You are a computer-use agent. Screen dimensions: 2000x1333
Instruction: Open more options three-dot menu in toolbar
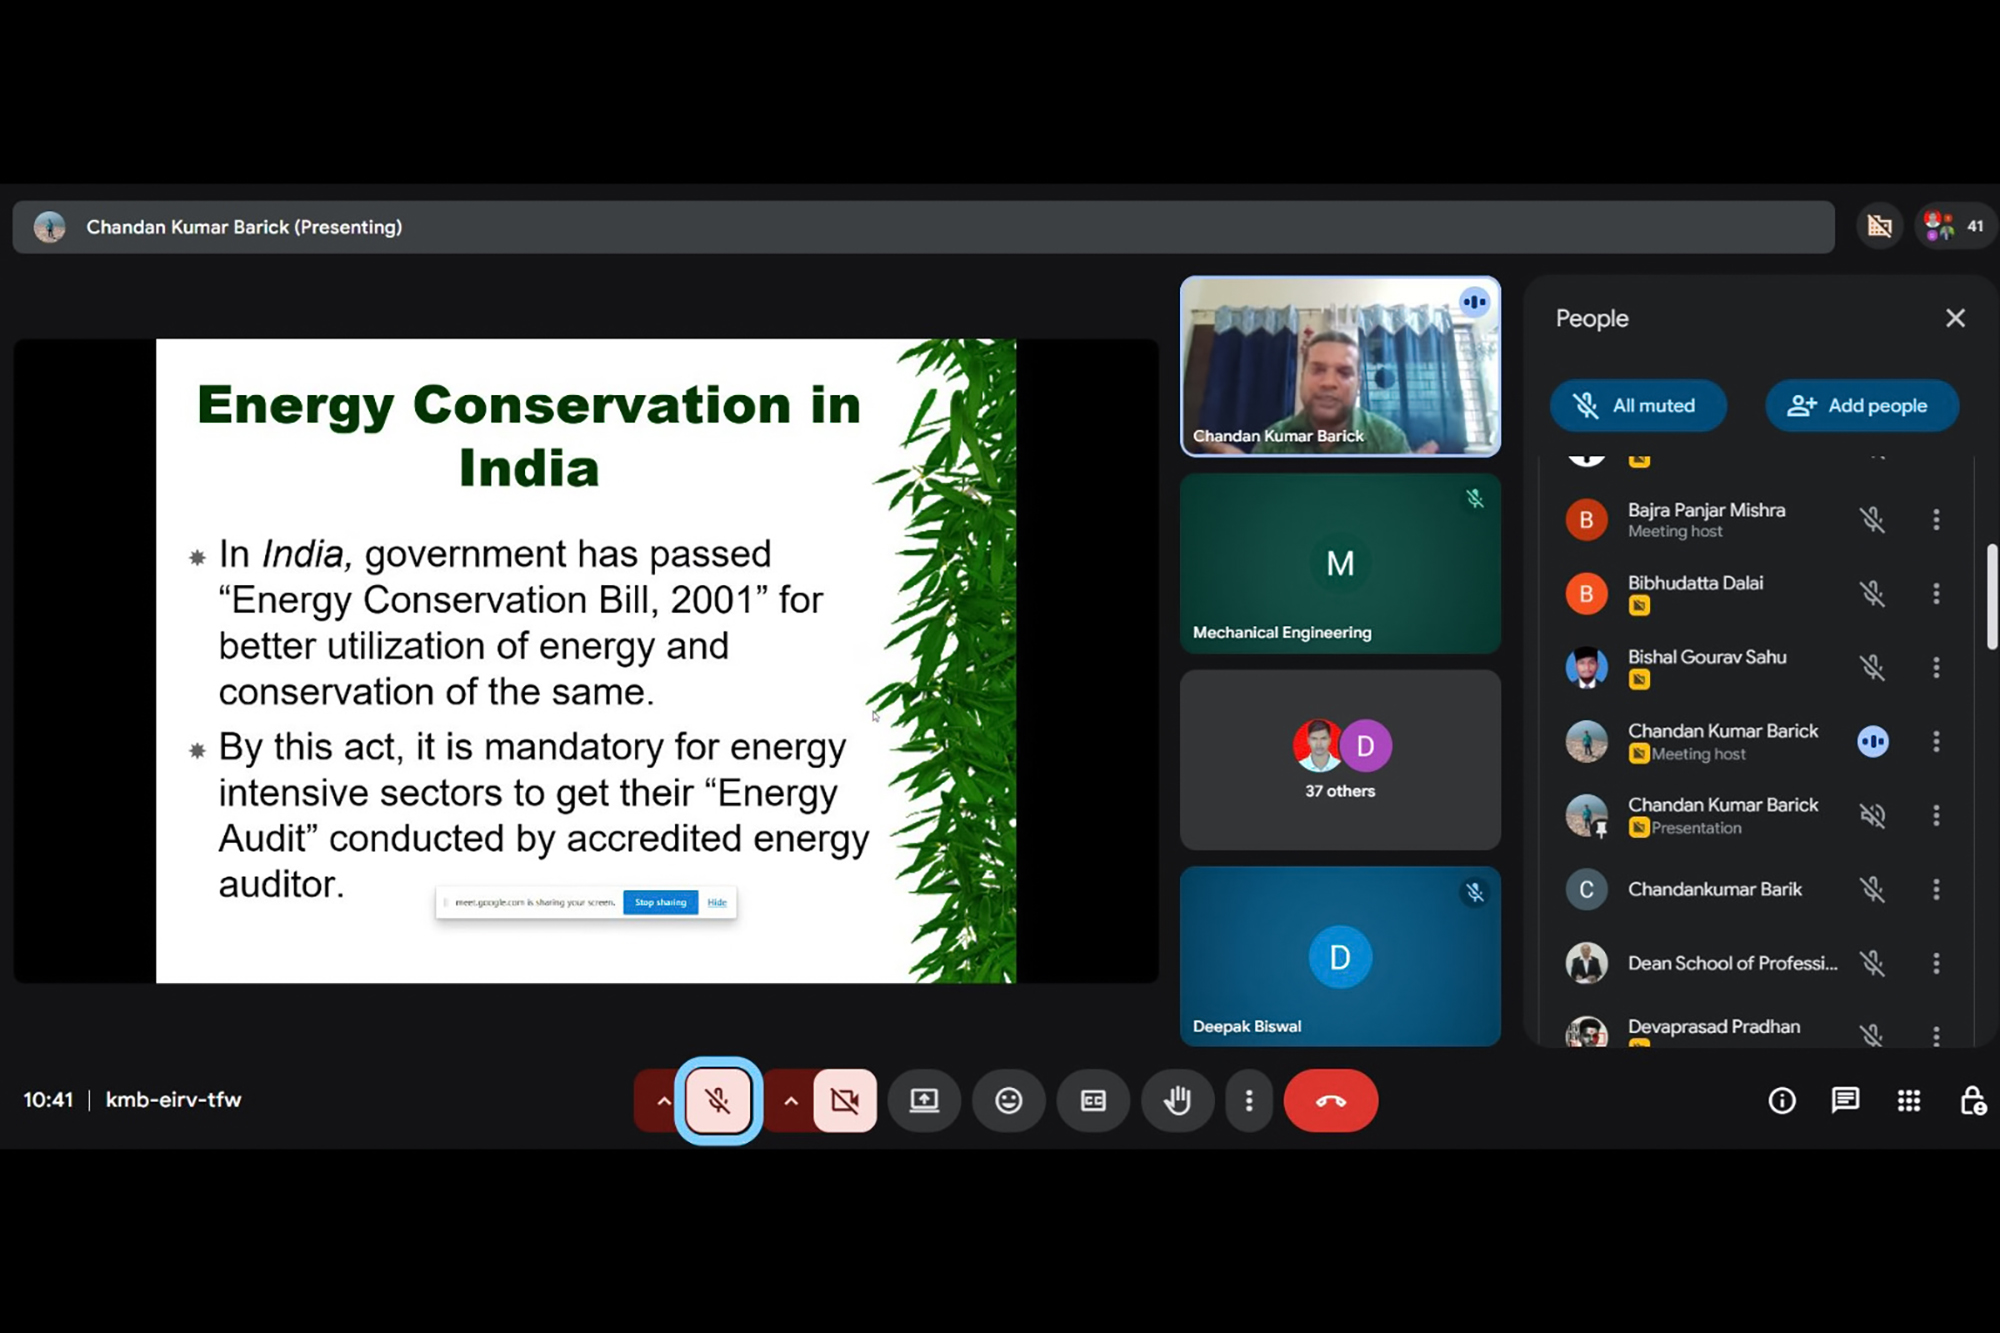coord(1248,1101)
